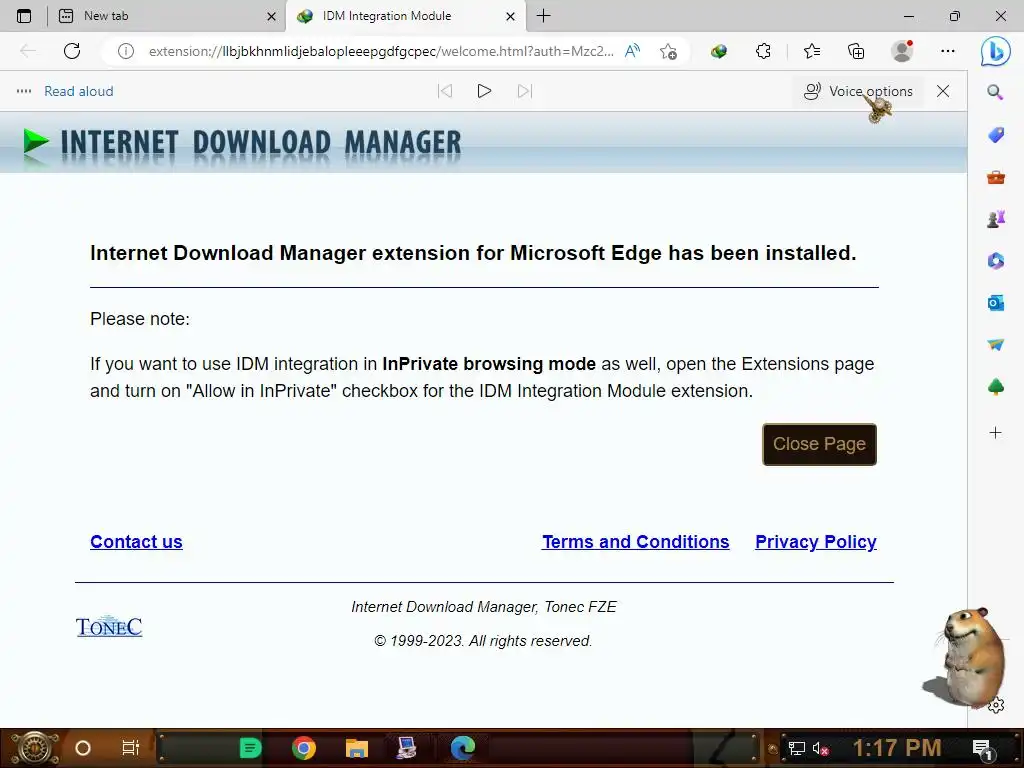Close the IDM Integration Module tab
The image size is (1024, 768).
point(510,16)
